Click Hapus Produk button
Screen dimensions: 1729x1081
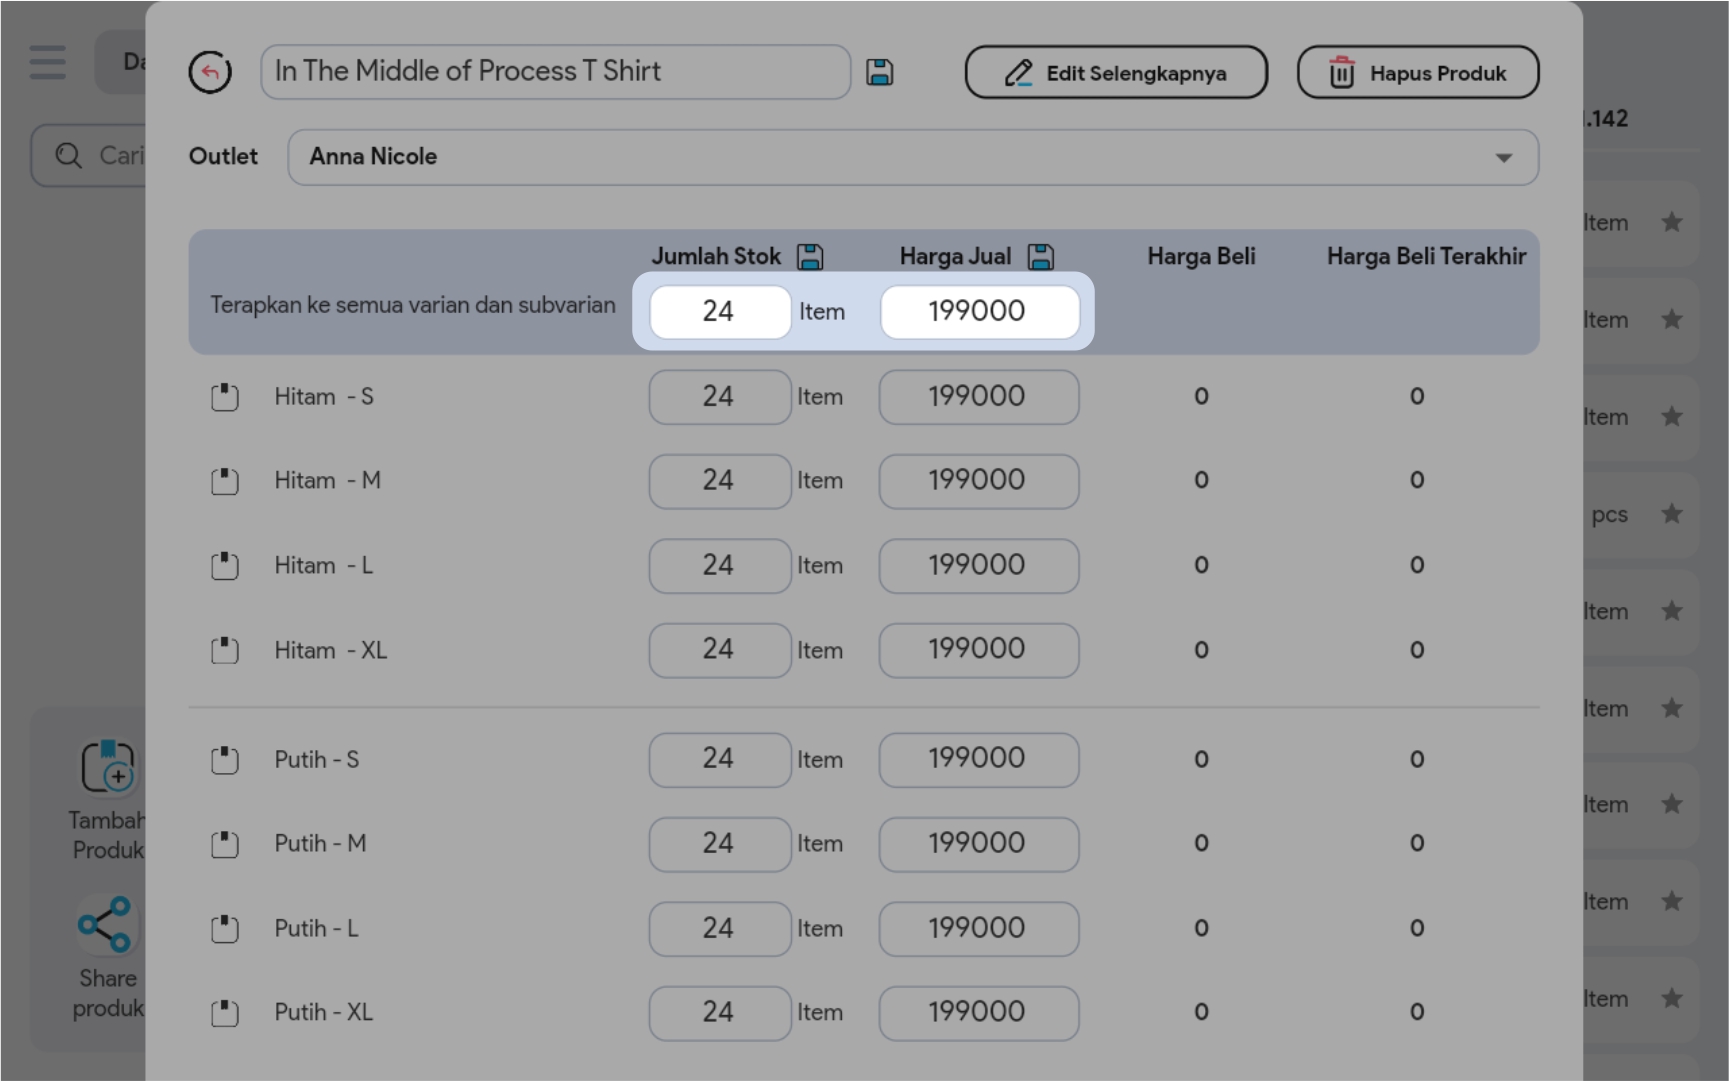1417,73
